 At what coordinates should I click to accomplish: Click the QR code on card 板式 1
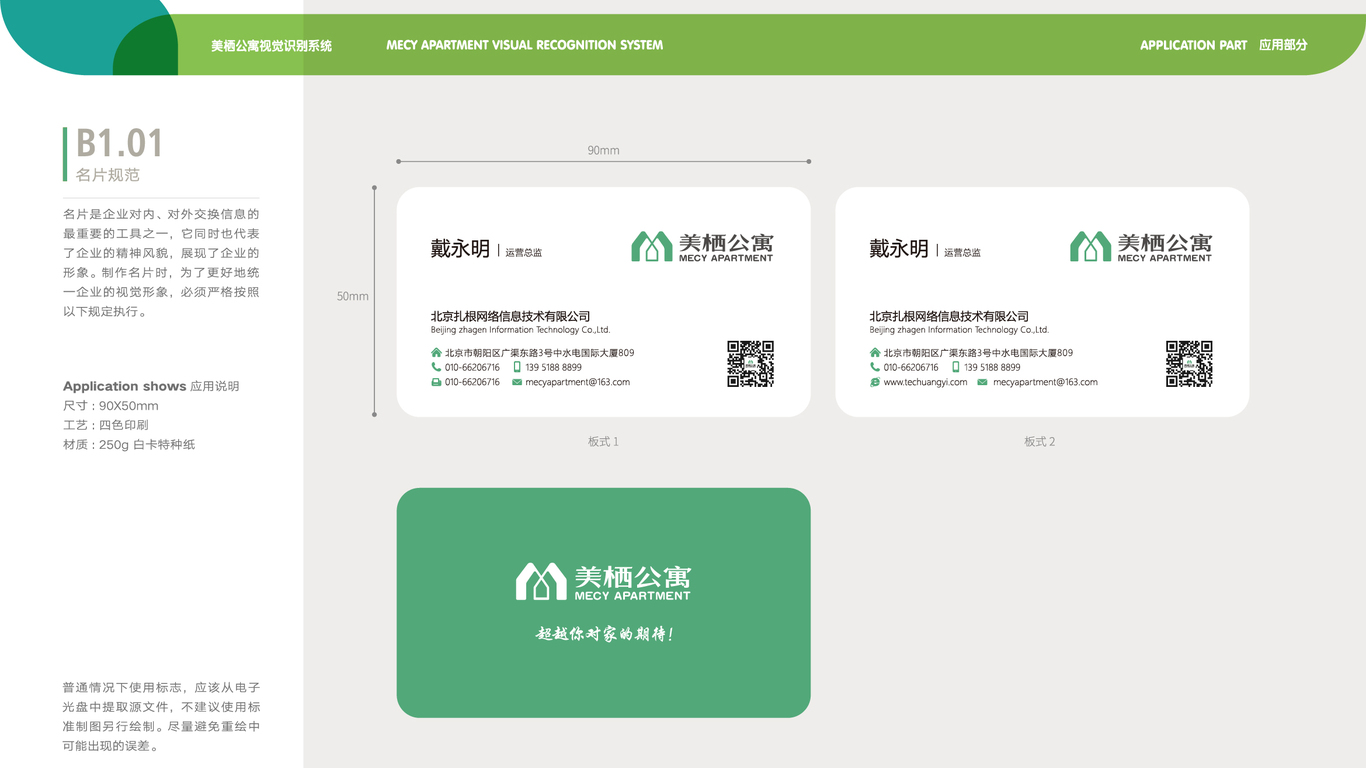[751, 364]
